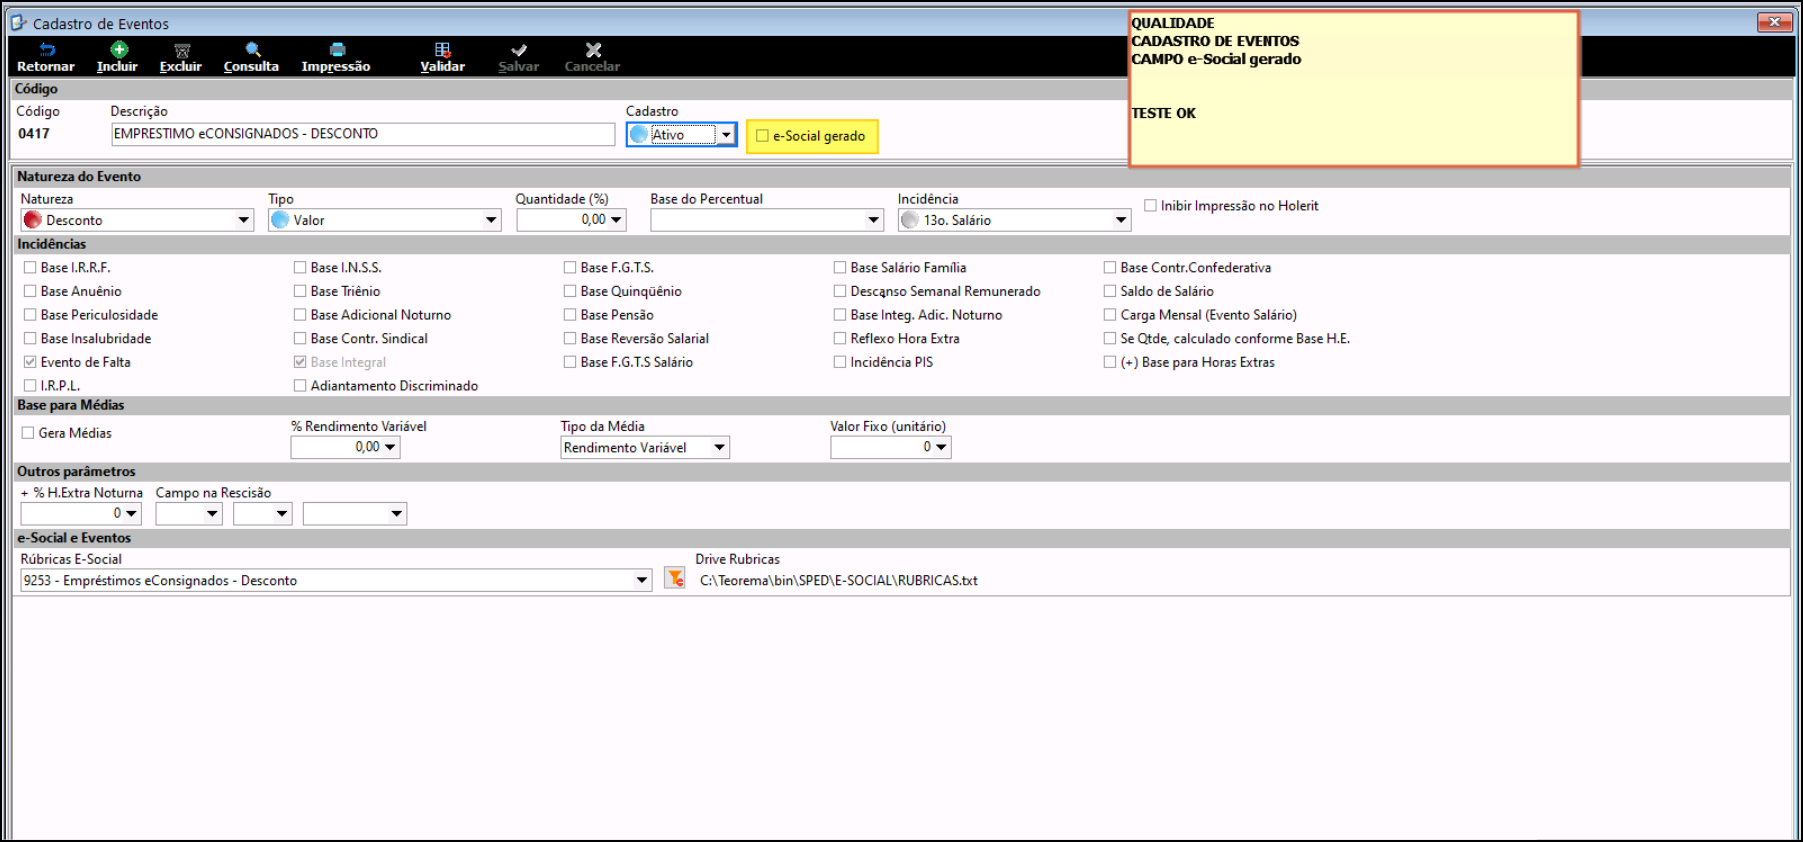Open first Campo na Rescisão dropdown
The height and width of the screenshot is (842, 1803).
click(x=212, y=514)
